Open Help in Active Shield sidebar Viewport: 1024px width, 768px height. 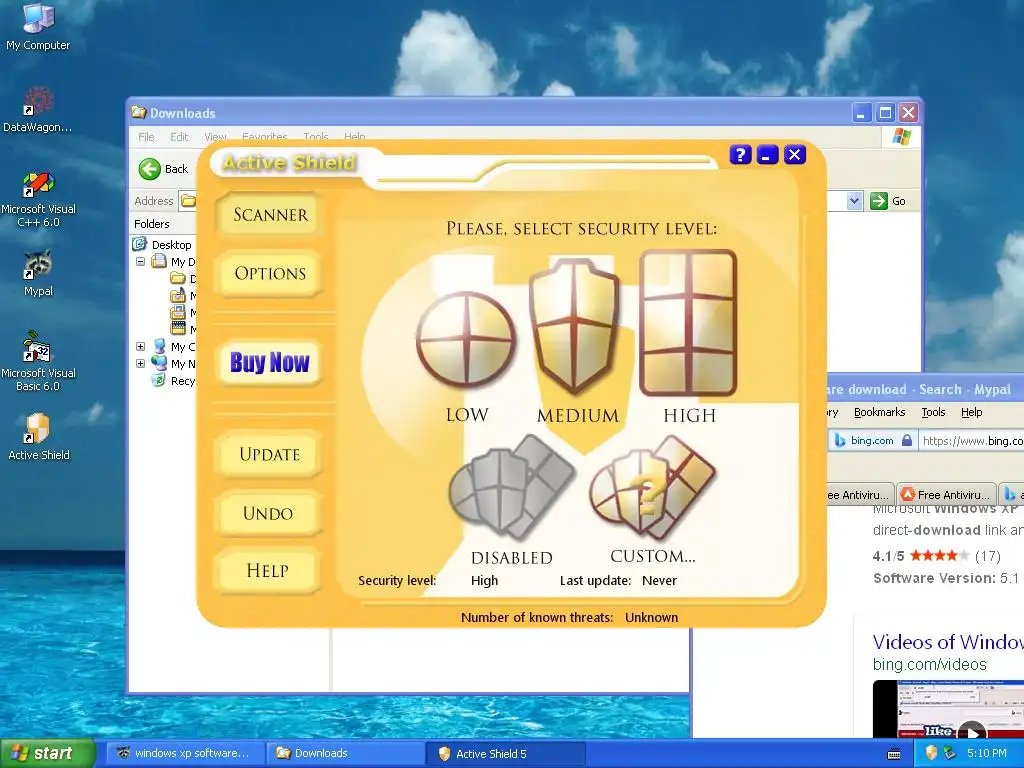click(268, 571)
